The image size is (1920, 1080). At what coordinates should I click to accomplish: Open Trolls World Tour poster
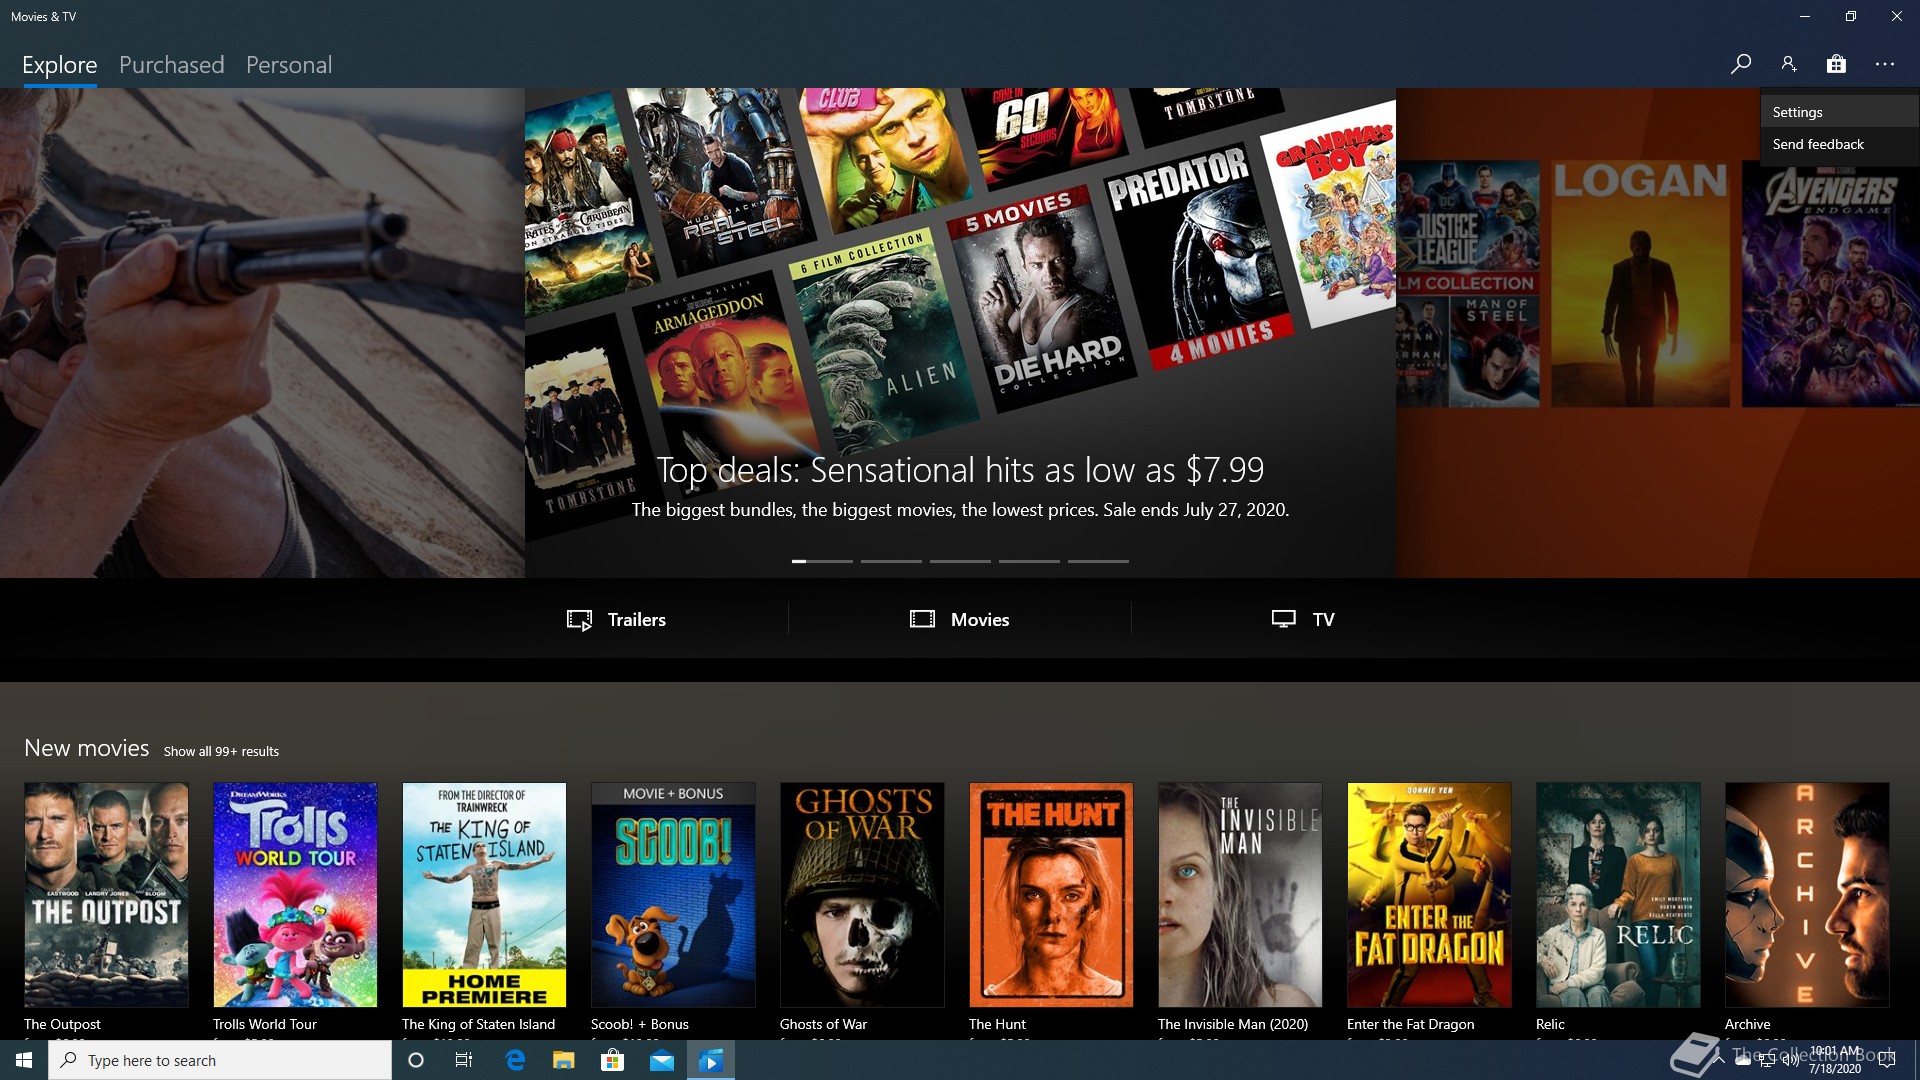pyautogui.click(x=295, y=894)
